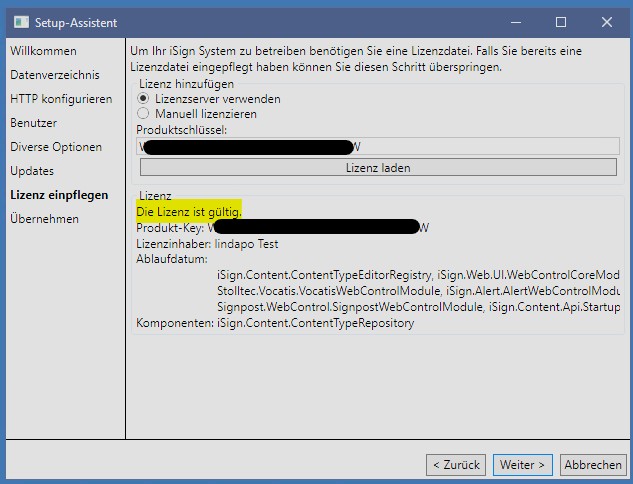
Task: Click the 'Produktschlüssel:' label
Action: pyautogui.click(x=182, y=130)
